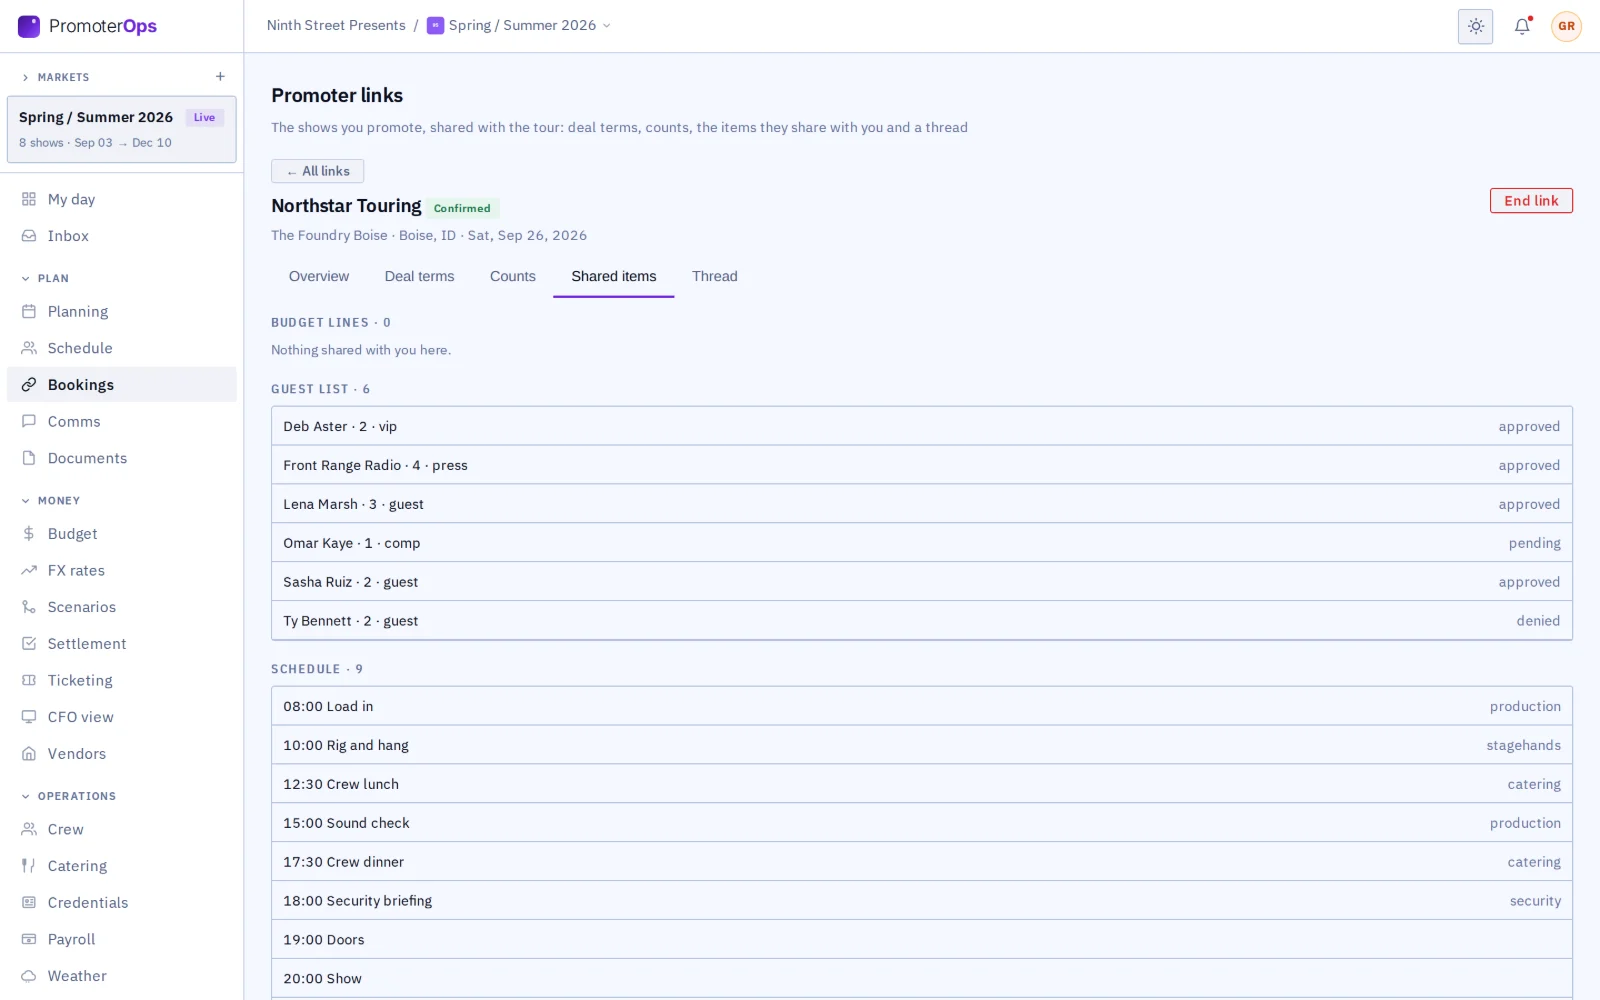Collapse the Money section
Viewport: 1600px width, 1000px height.
pos(51,500)
